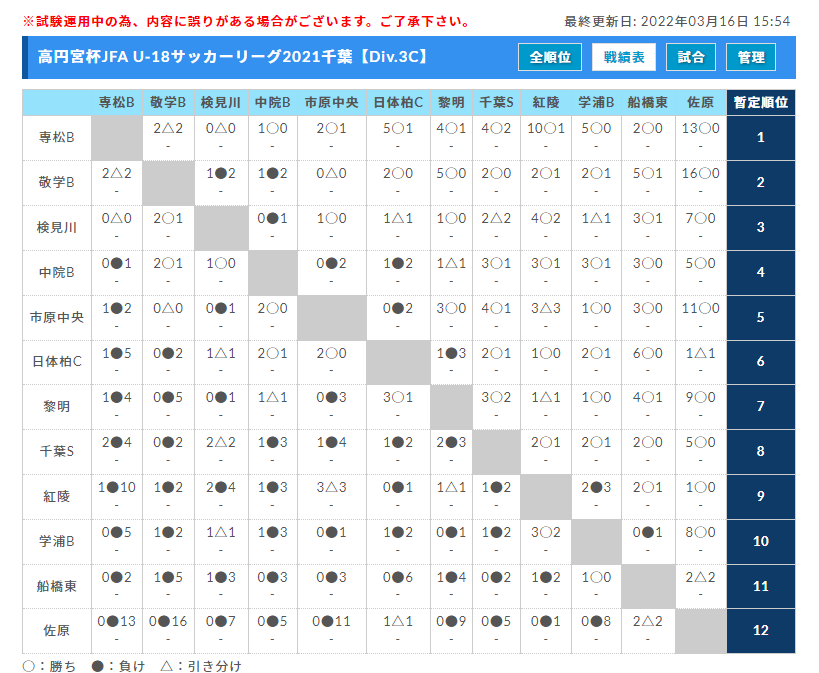Open the 試合 tab
Screen dimensions: 819x673
click(691, 57)
